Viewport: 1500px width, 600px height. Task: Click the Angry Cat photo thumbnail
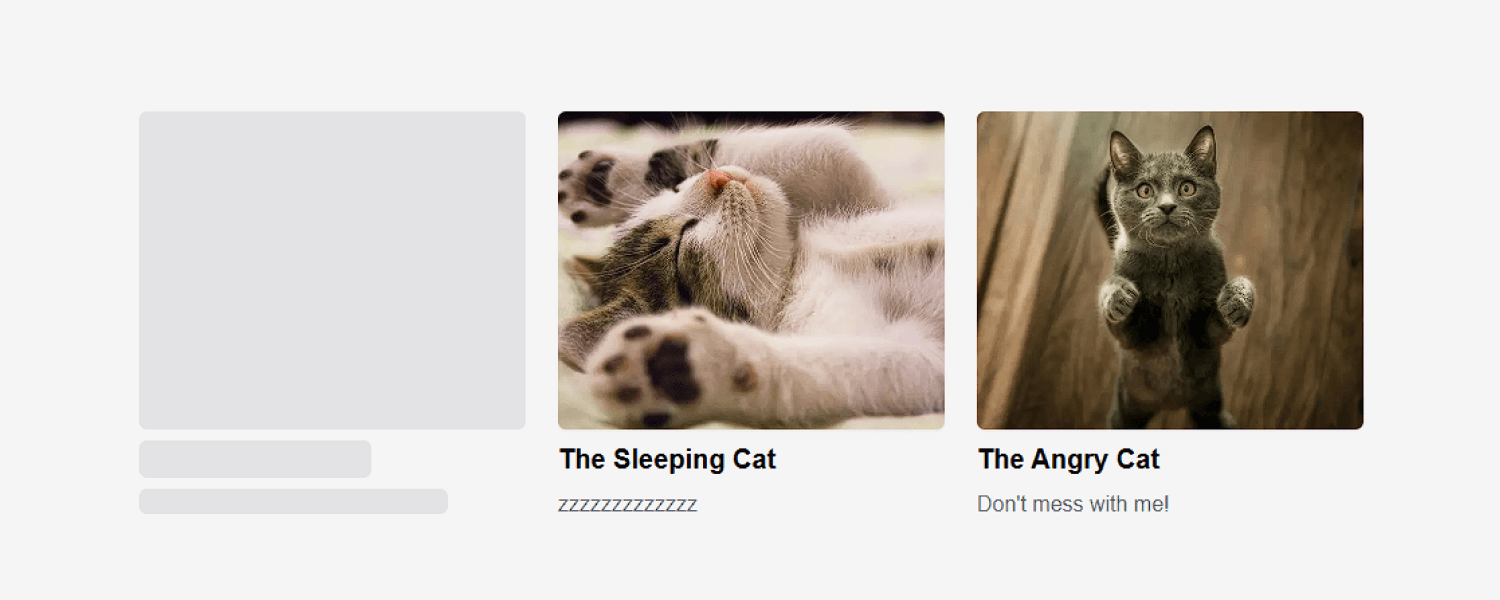pyautogui.click(x=1170, y=270)
